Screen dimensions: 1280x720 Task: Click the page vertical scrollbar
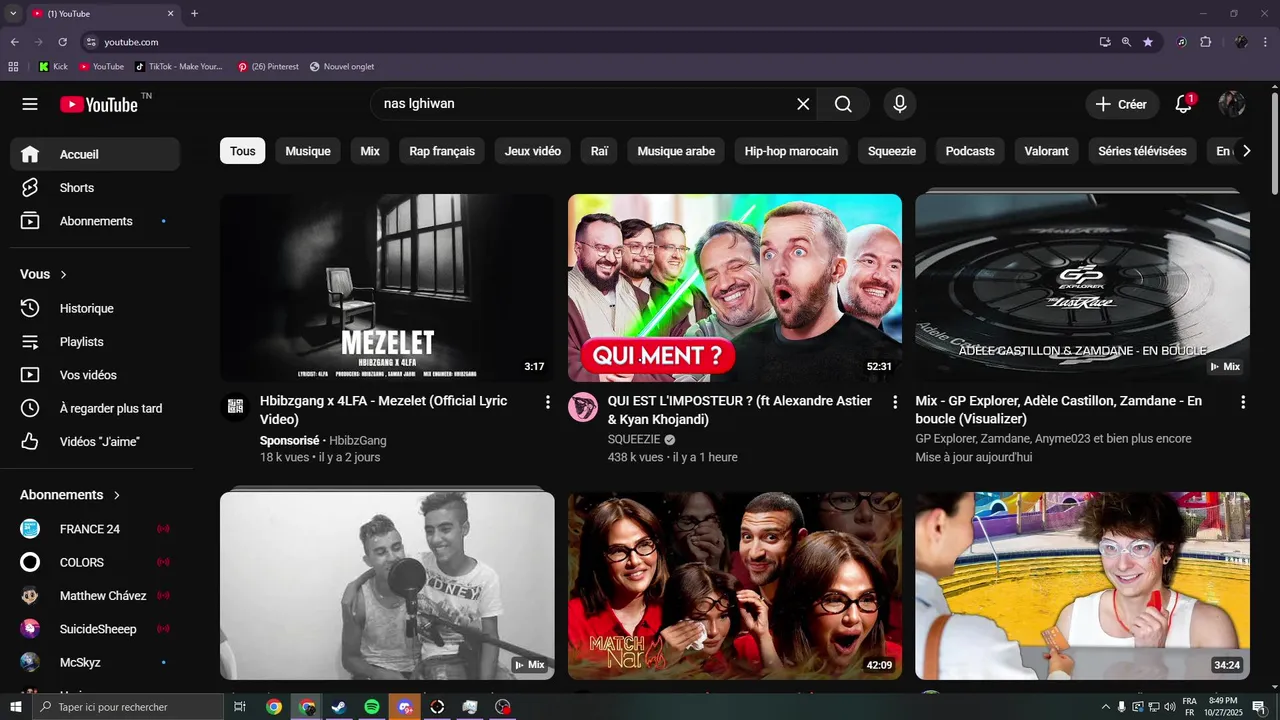coord(1274,145)
